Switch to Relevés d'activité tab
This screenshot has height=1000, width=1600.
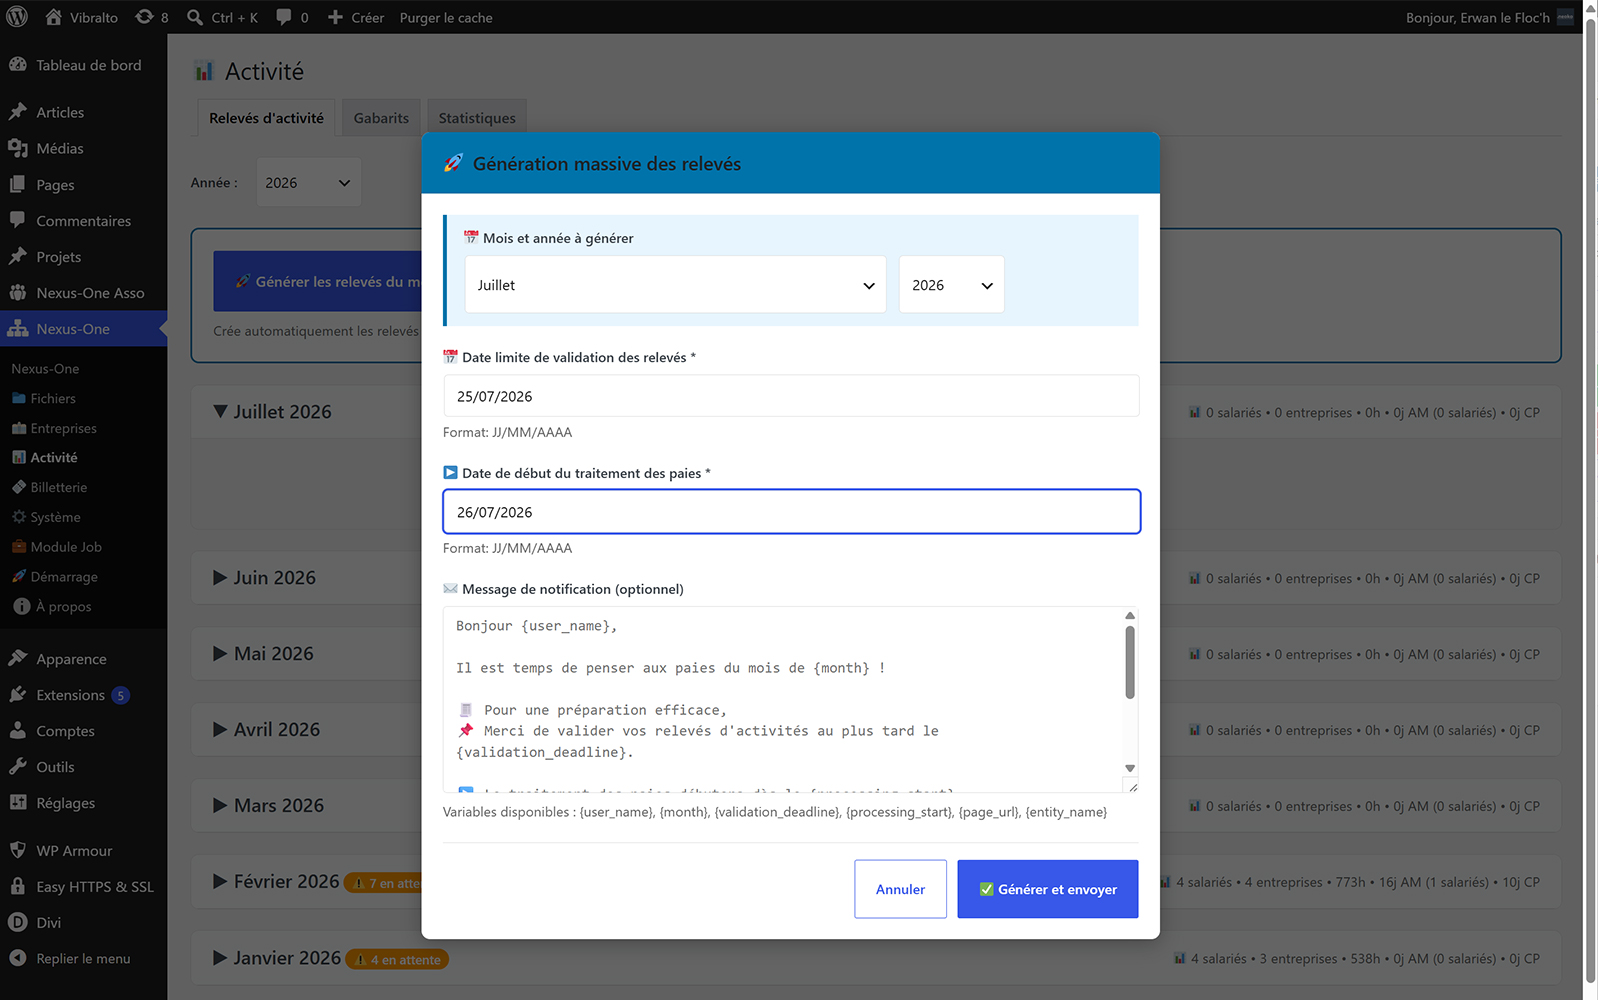tap(266, 118)
